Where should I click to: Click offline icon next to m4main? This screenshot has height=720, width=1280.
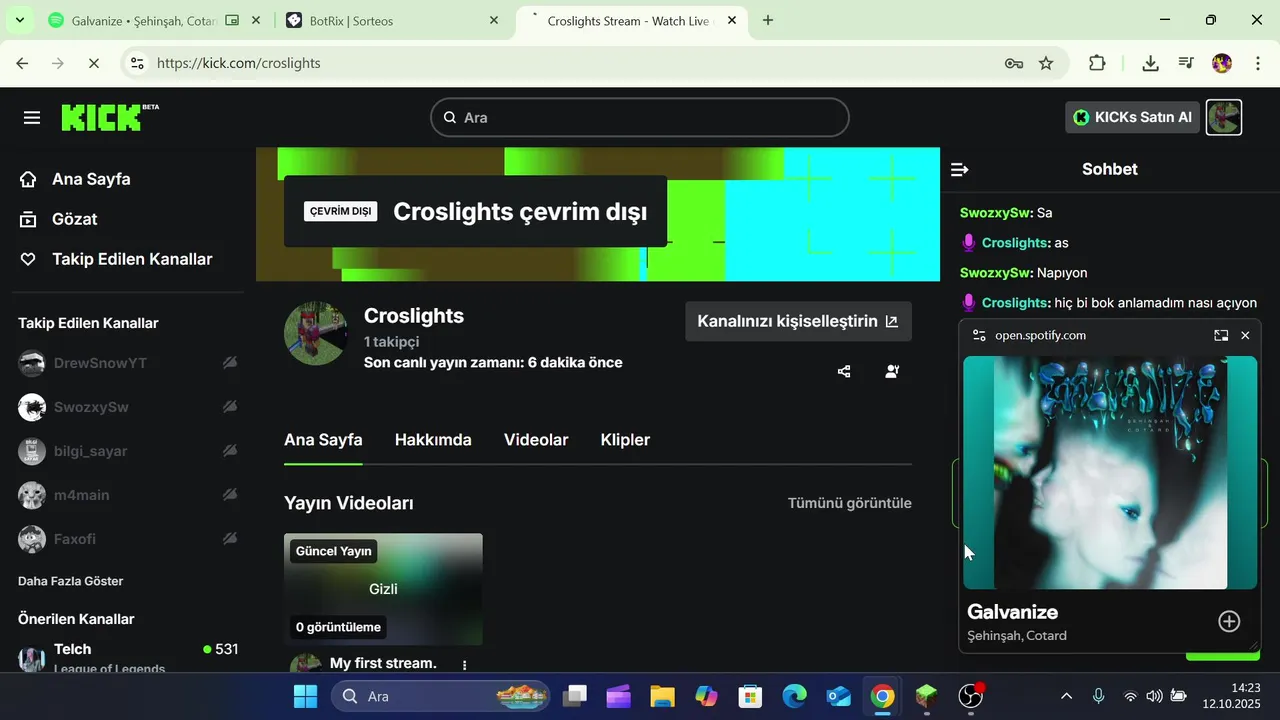click(x=230, y=495)
